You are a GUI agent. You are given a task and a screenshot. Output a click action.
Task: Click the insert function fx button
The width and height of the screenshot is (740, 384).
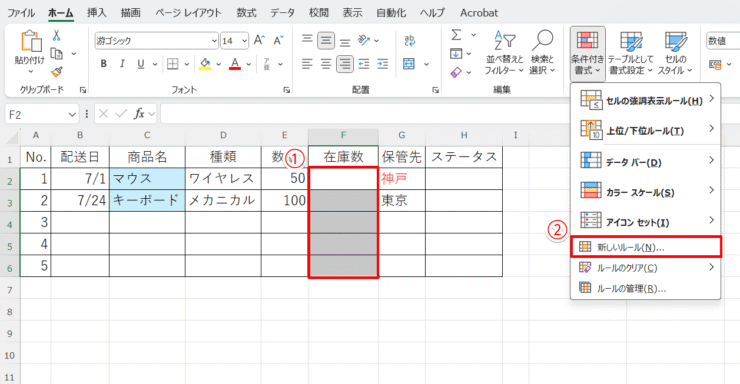point(139,114)
